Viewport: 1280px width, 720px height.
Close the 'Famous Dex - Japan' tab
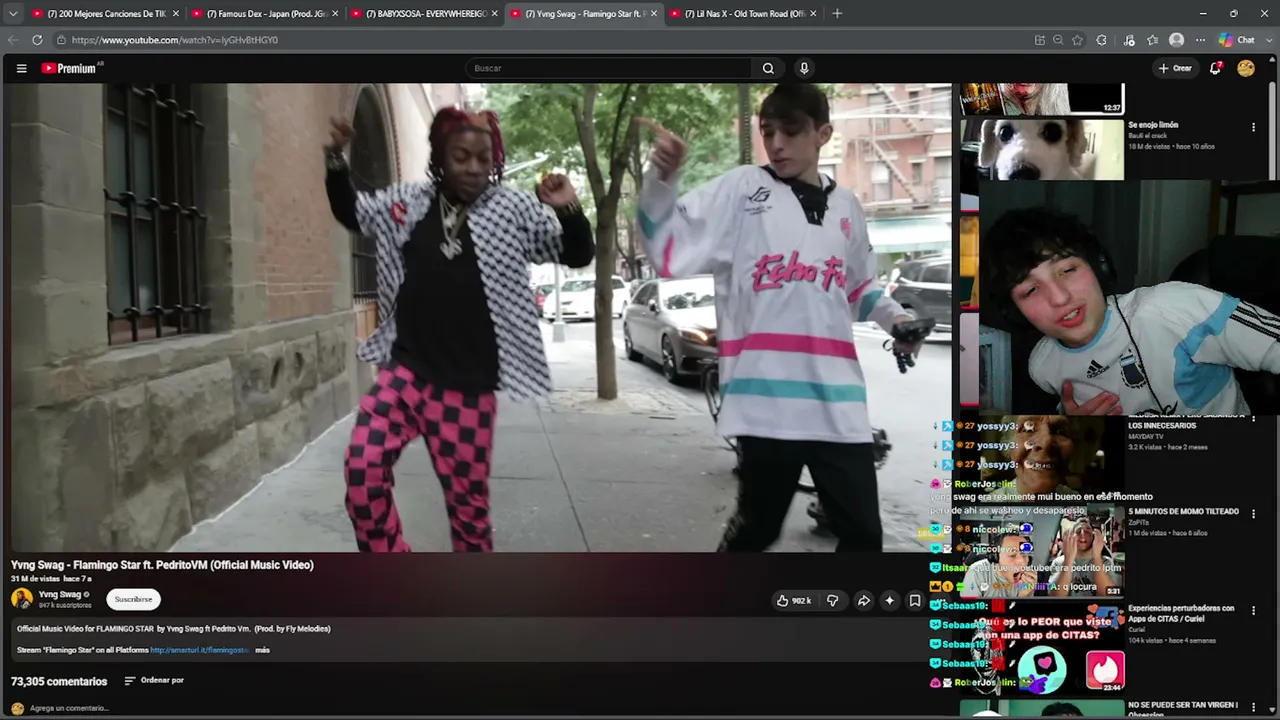click(x=335, y=14)
